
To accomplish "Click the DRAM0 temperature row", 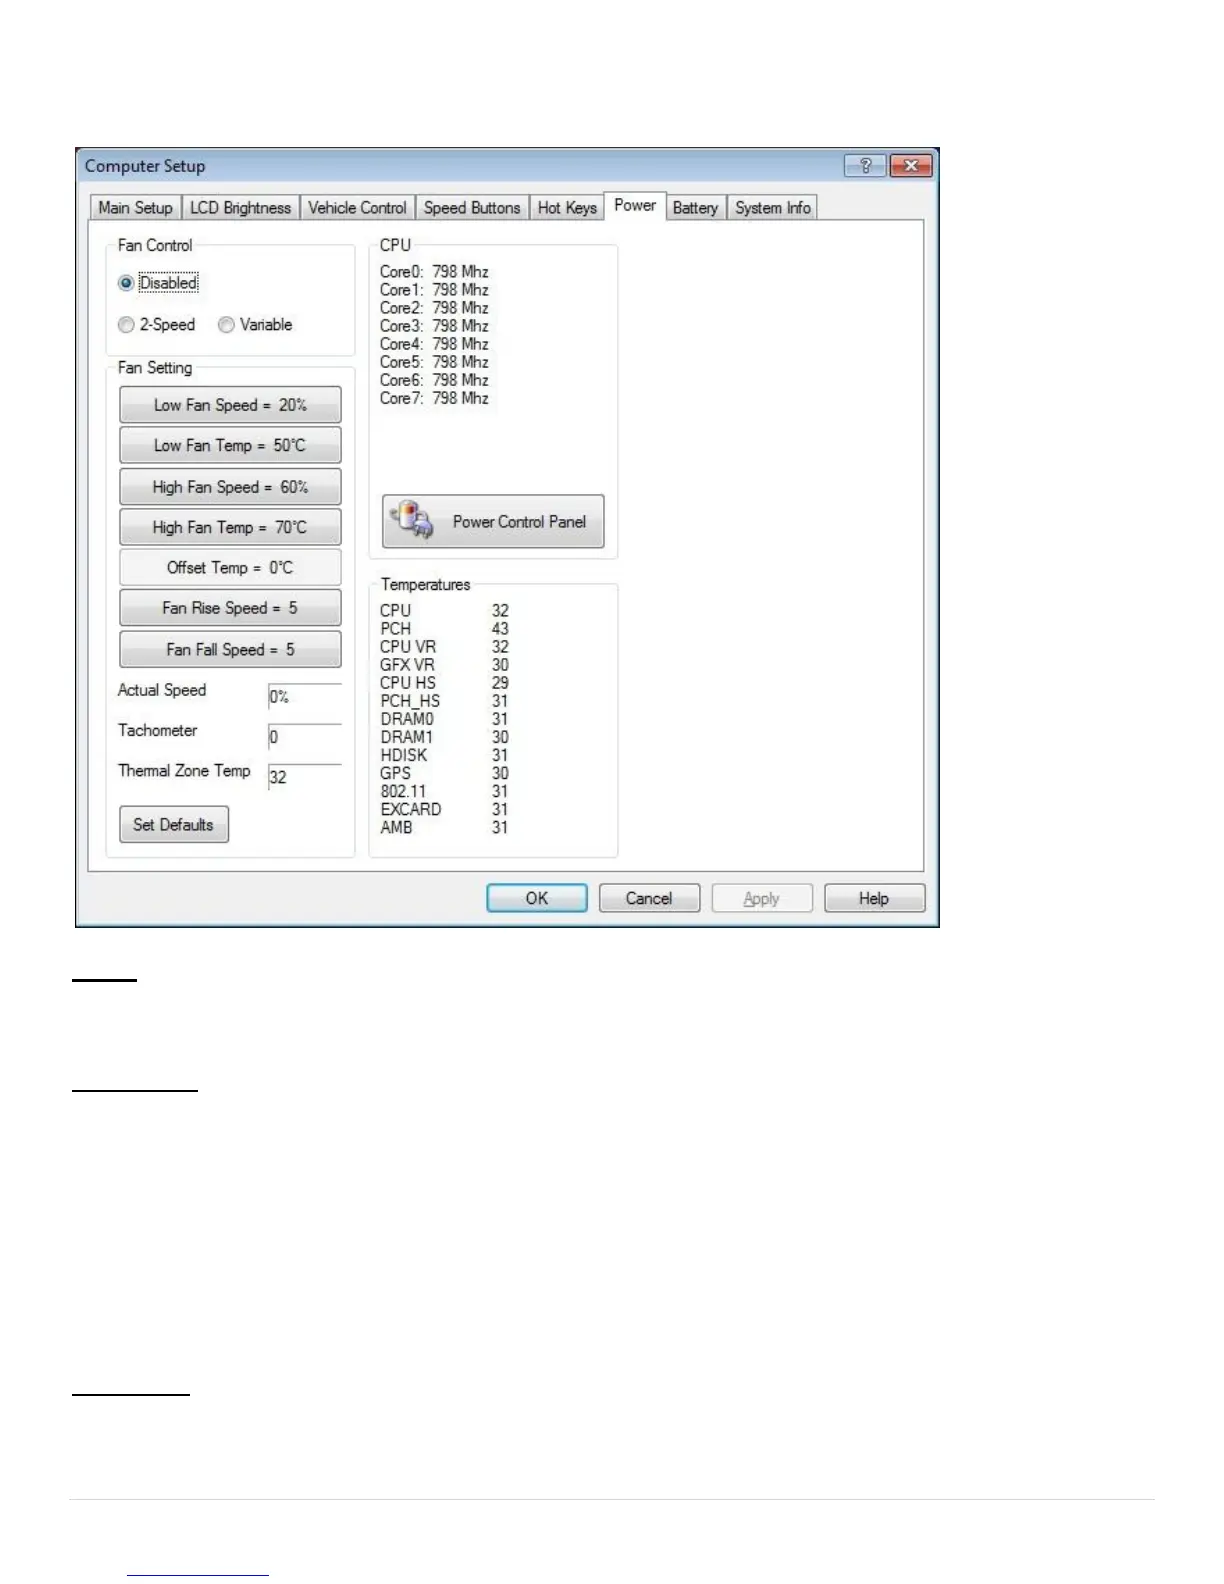I will coord(444,719).
